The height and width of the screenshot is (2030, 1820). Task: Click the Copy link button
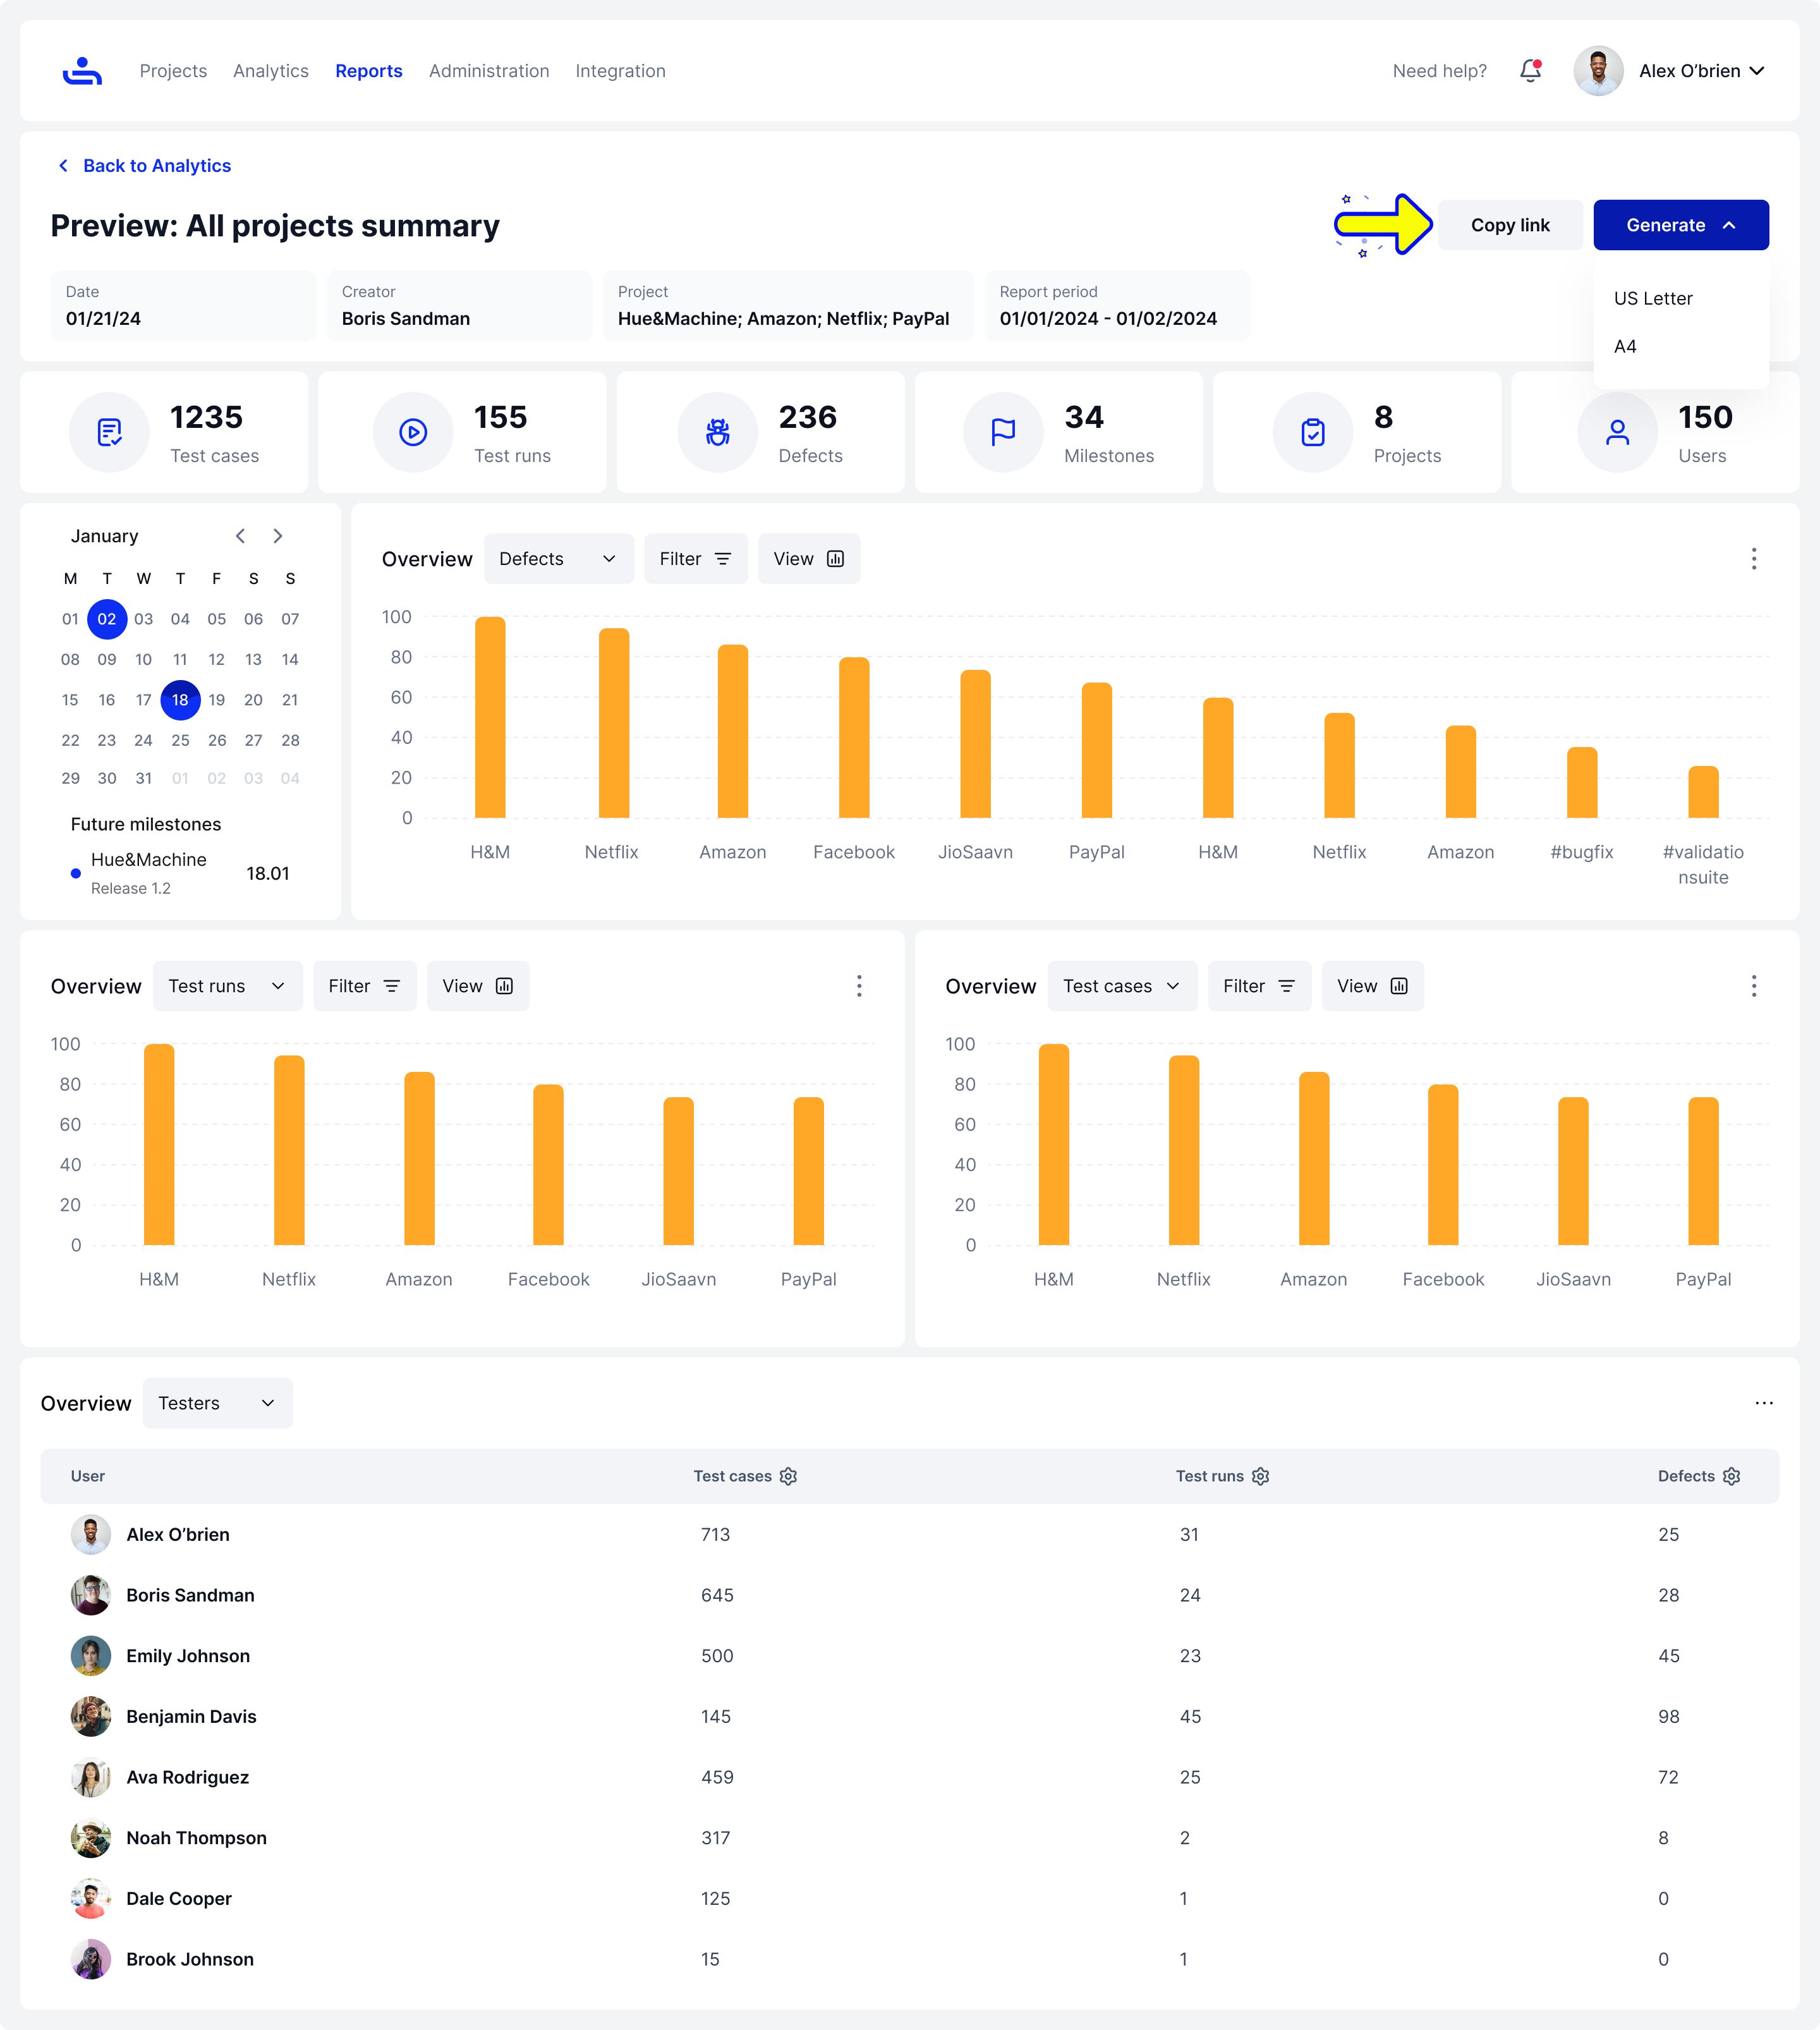coord(1509,225)
